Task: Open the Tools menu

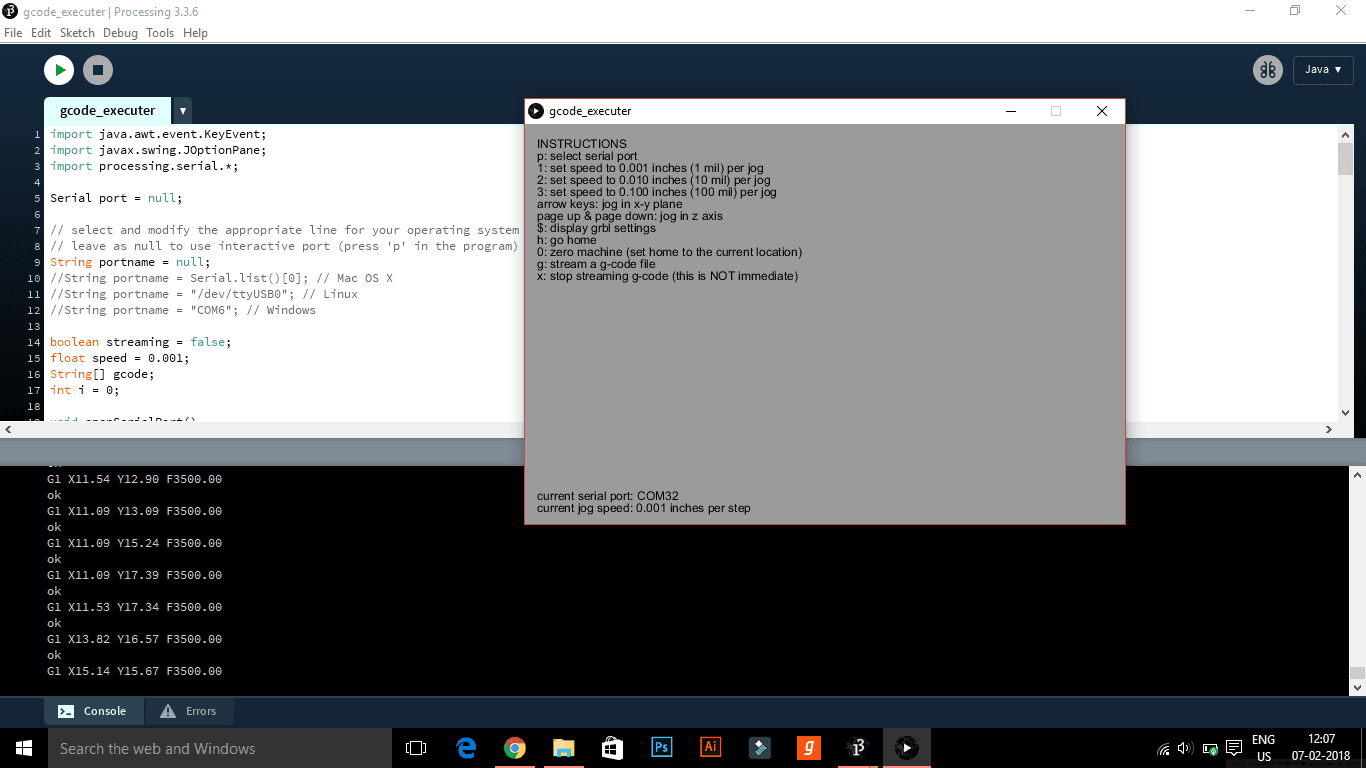Action: [160, 33]
